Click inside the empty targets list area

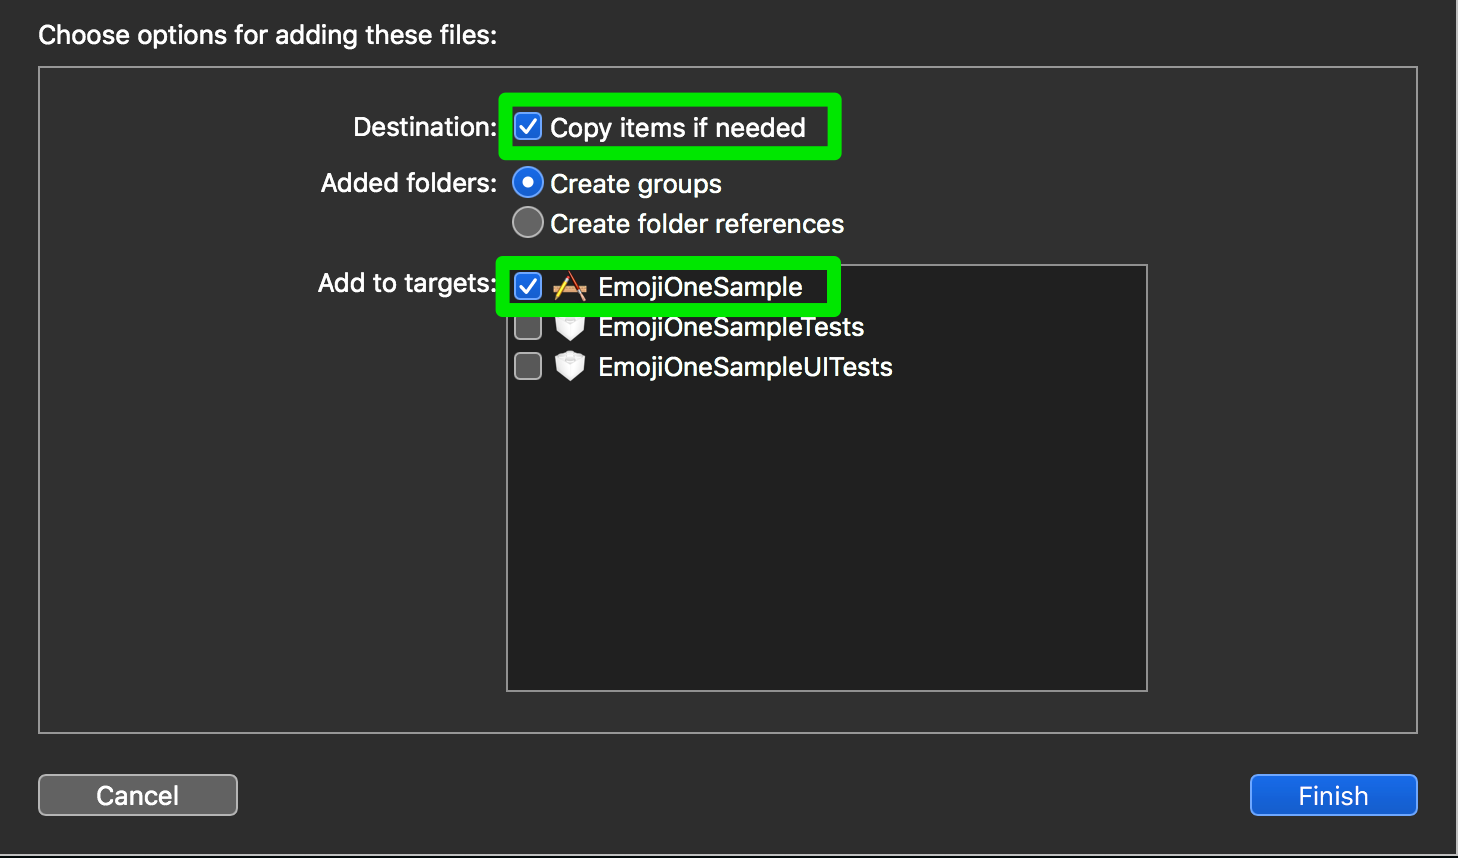(x=825, y=530)
